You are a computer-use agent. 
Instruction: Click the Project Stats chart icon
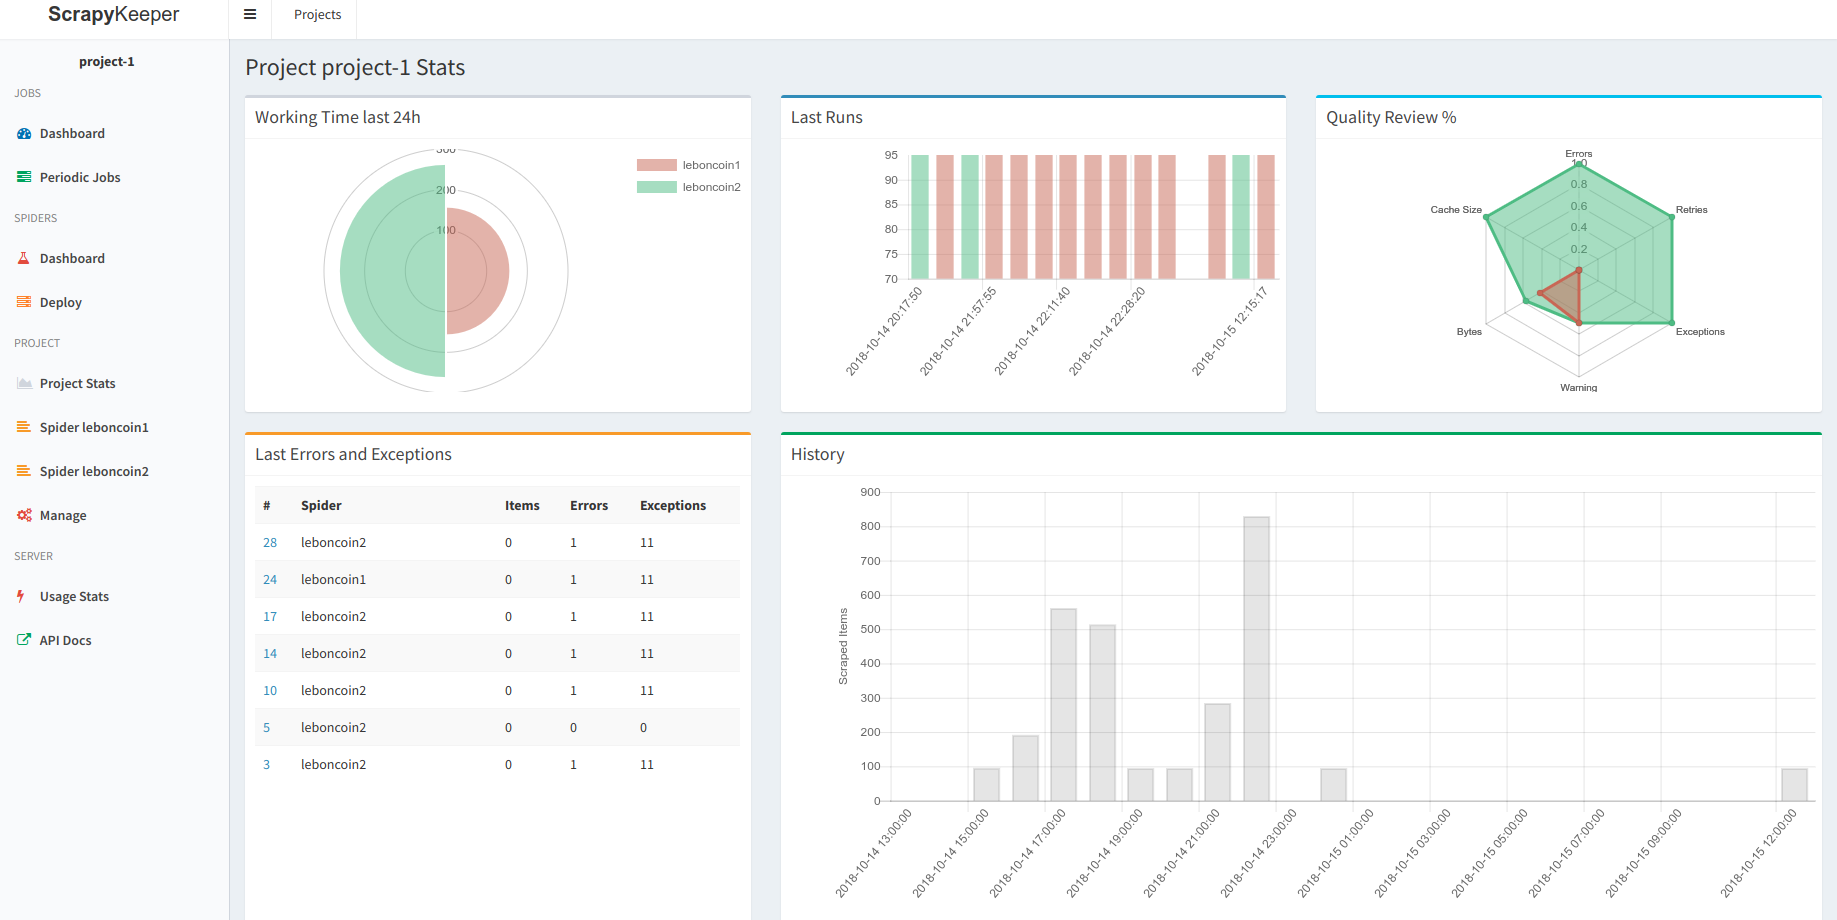(24, 383)
